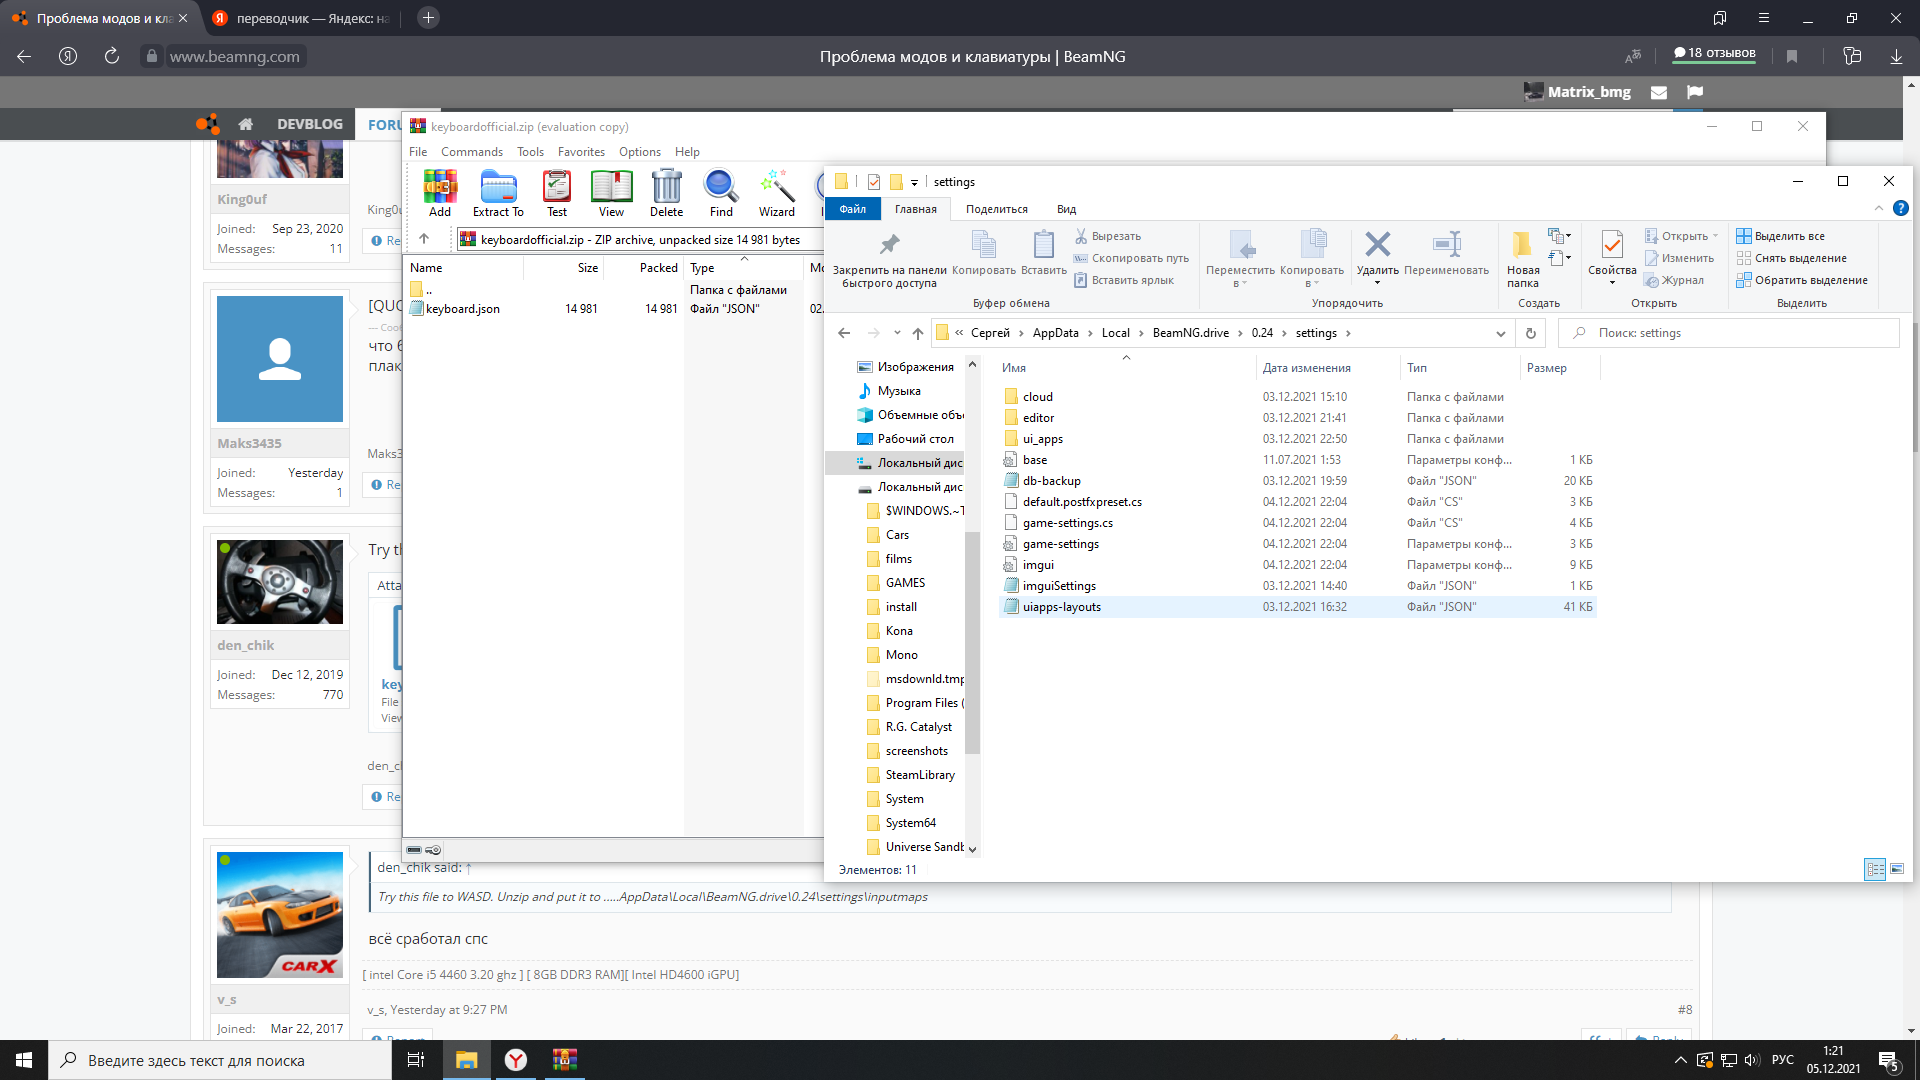Pin to Quick access in Explorer ribbon

[x=889, y=260]
